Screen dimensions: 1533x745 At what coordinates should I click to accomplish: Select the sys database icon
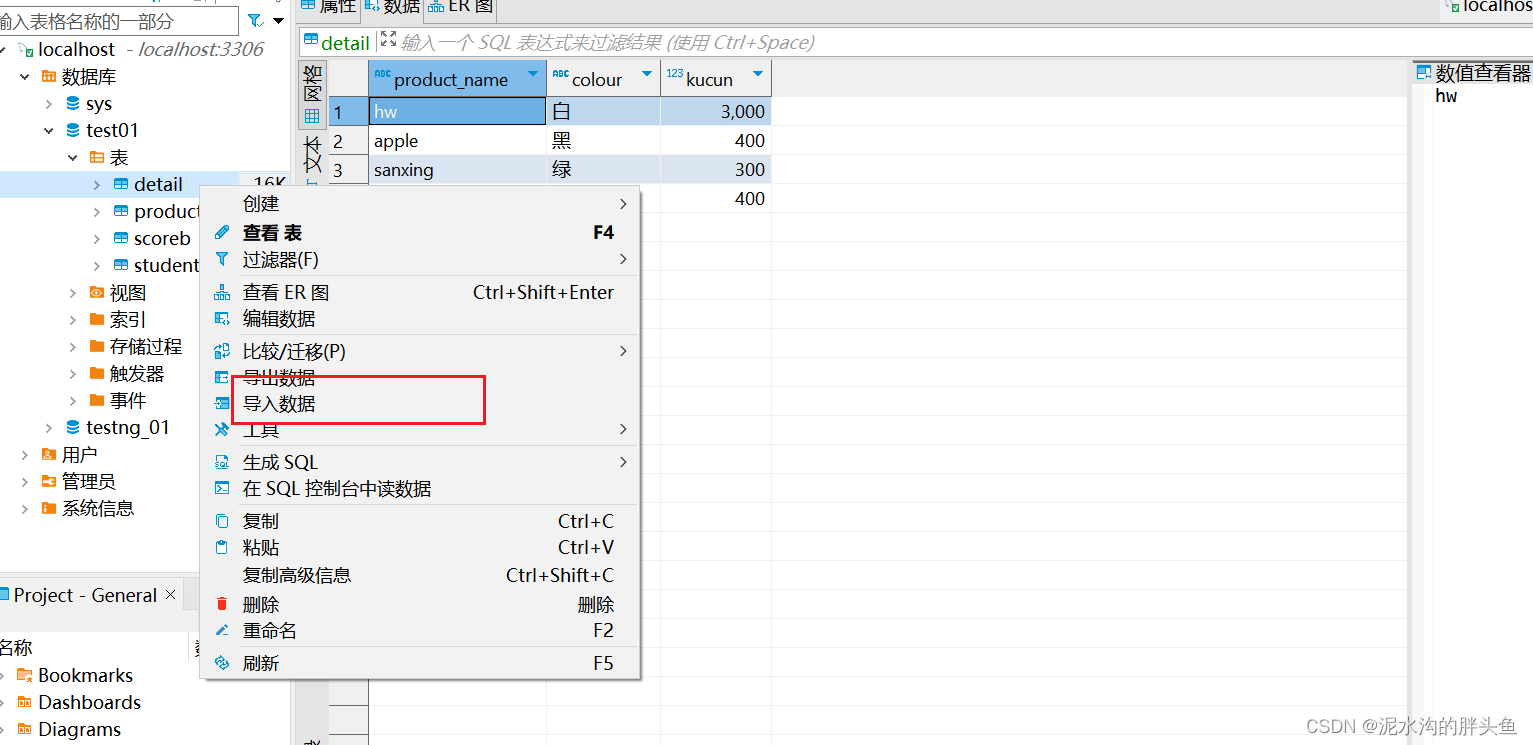(73, 104)
